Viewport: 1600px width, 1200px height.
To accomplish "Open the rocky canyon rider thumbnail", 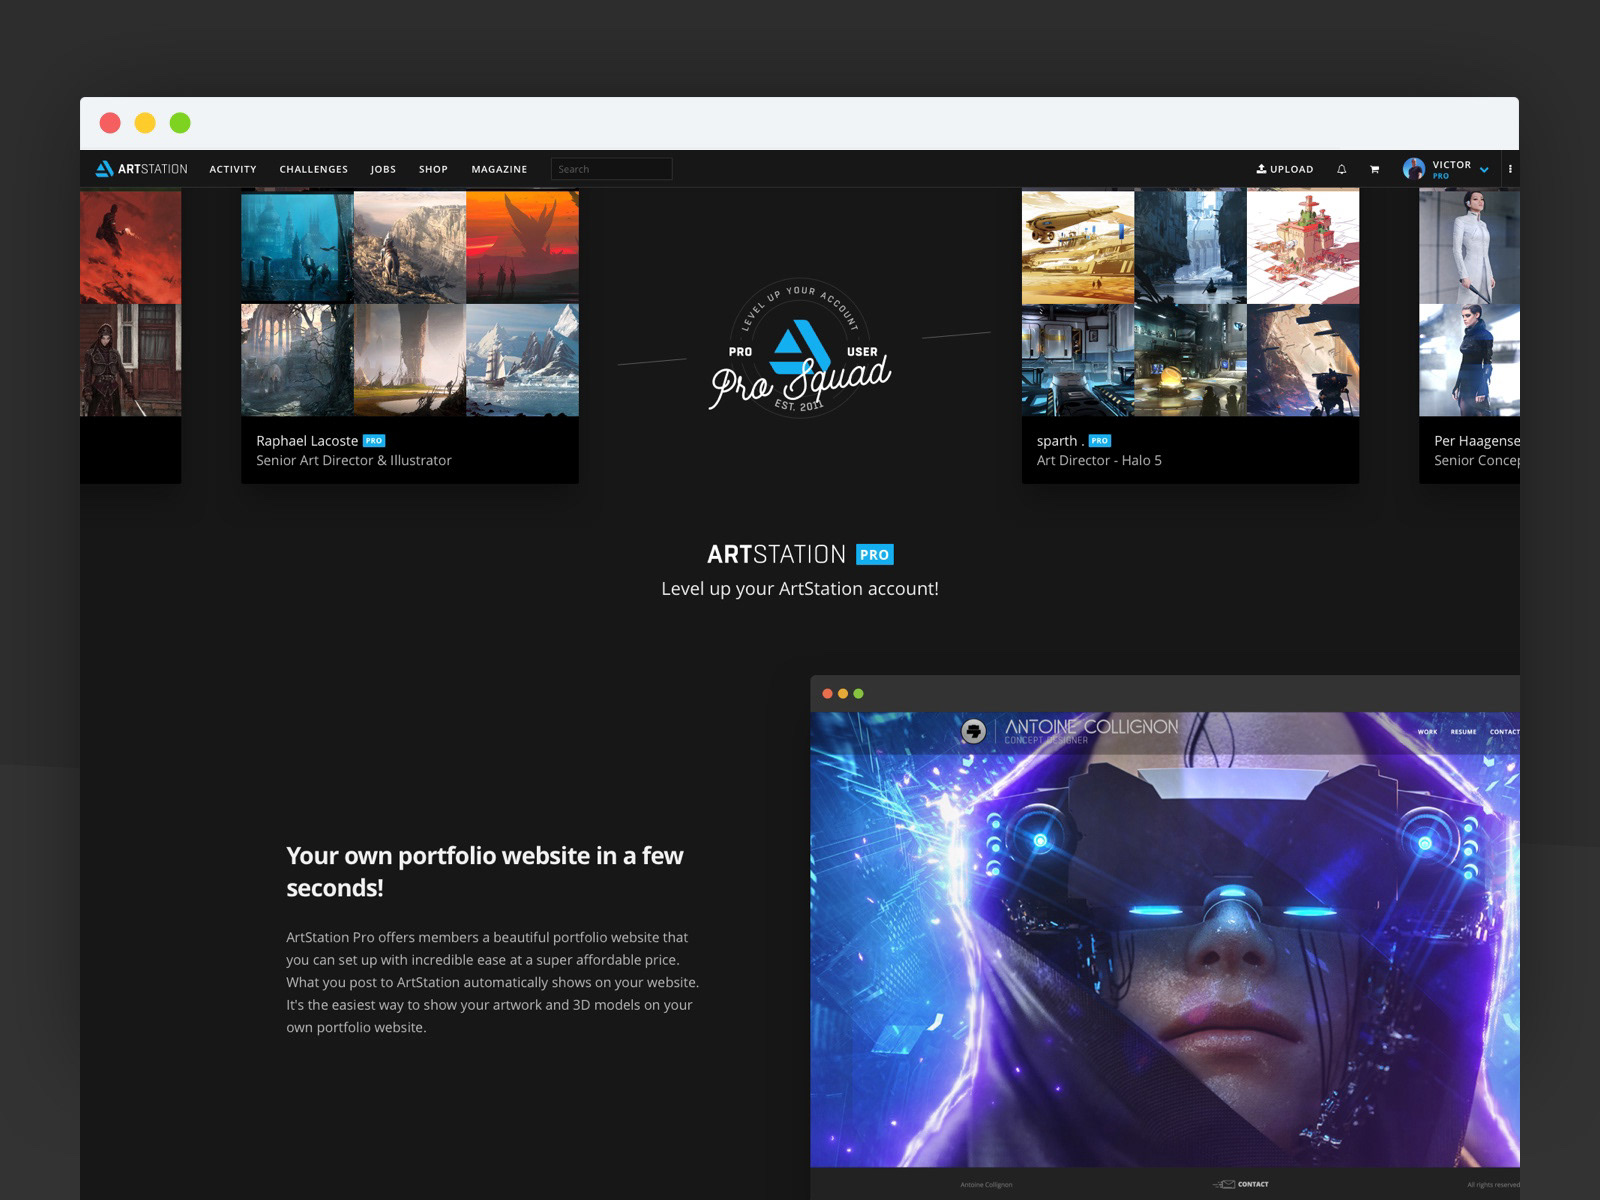I will pyautogui.click(x=410, y=247).
